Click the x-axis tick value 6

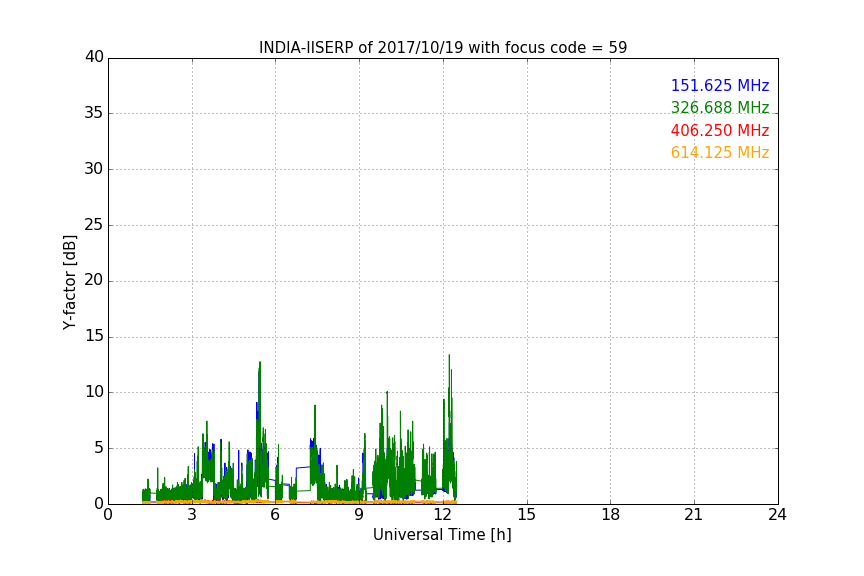coord(276,515)
